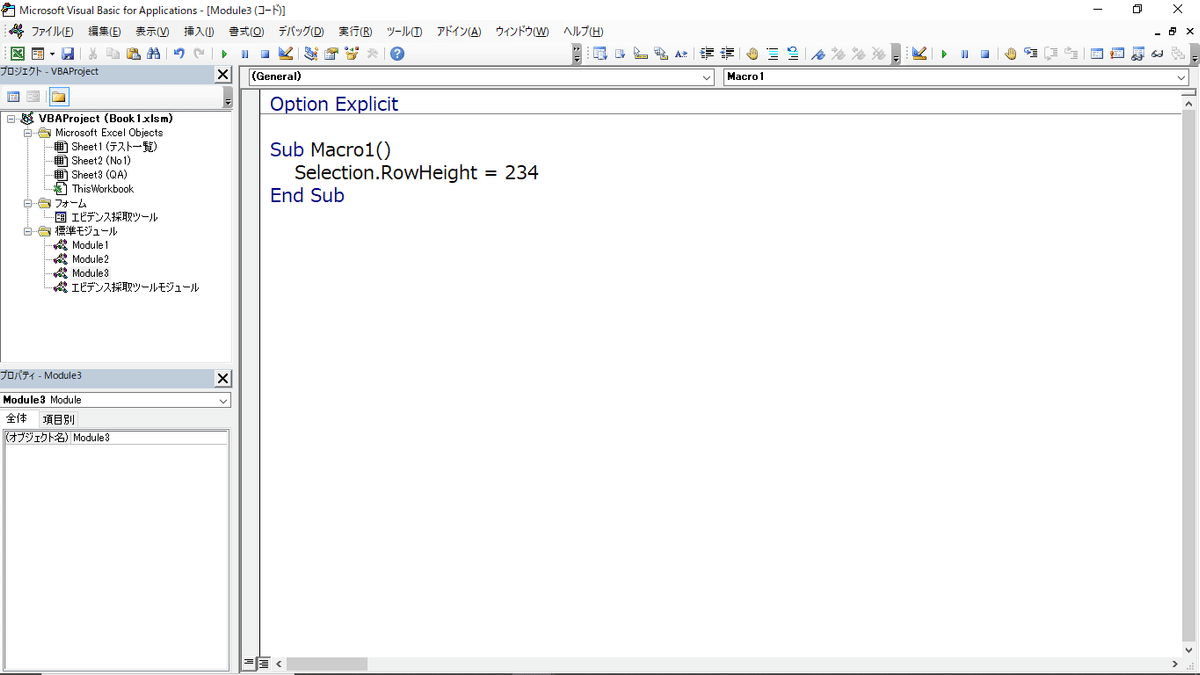Click the code editor horizontal scrollbar thumb
Viewport: 1200px width, 675px height.
[x=327, y=664]
